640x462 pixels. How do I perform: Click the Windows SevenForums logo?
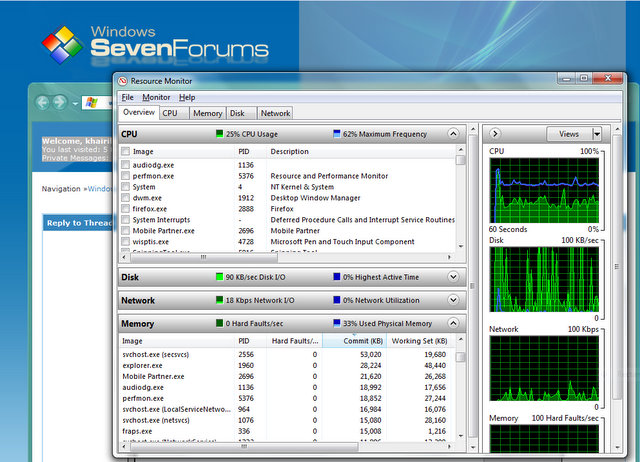[155, 45]
